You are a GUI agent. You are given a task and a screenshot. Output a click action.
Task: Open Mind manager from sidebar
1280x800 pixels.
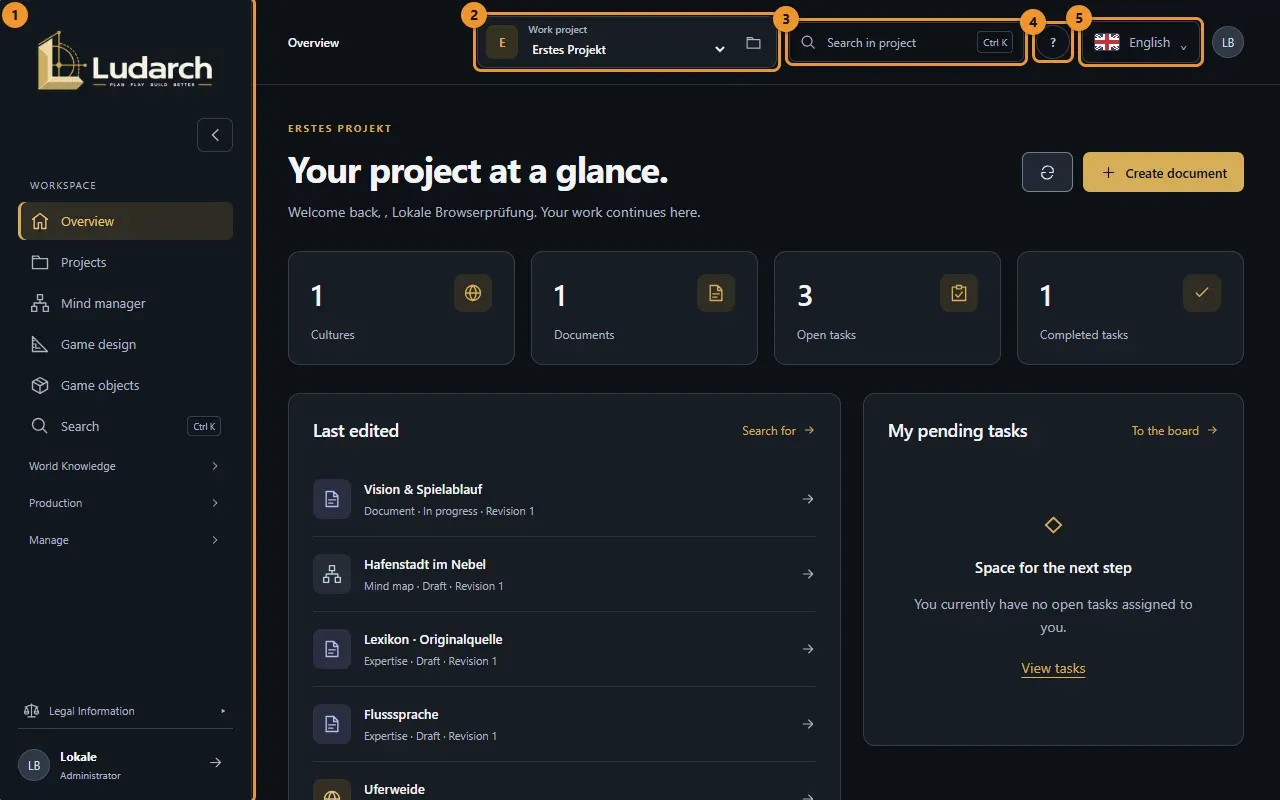[126, 303]
